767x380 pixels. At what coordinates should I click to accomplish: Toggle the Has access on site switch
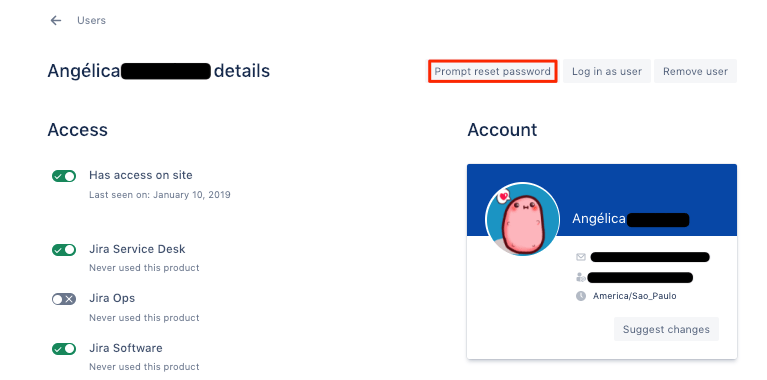click(64, 176)
